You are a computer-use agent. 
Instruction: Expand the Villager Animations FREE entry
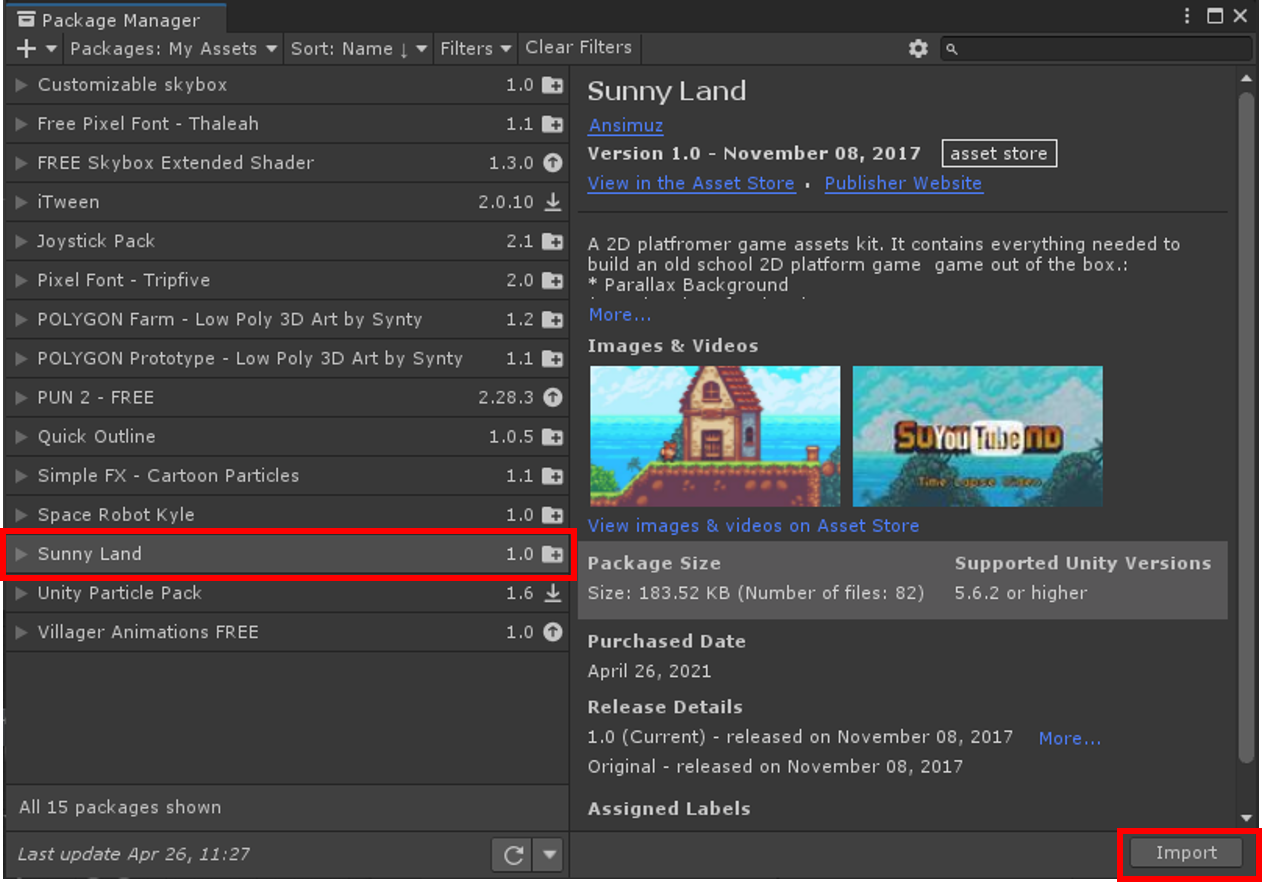coord(21,632)
